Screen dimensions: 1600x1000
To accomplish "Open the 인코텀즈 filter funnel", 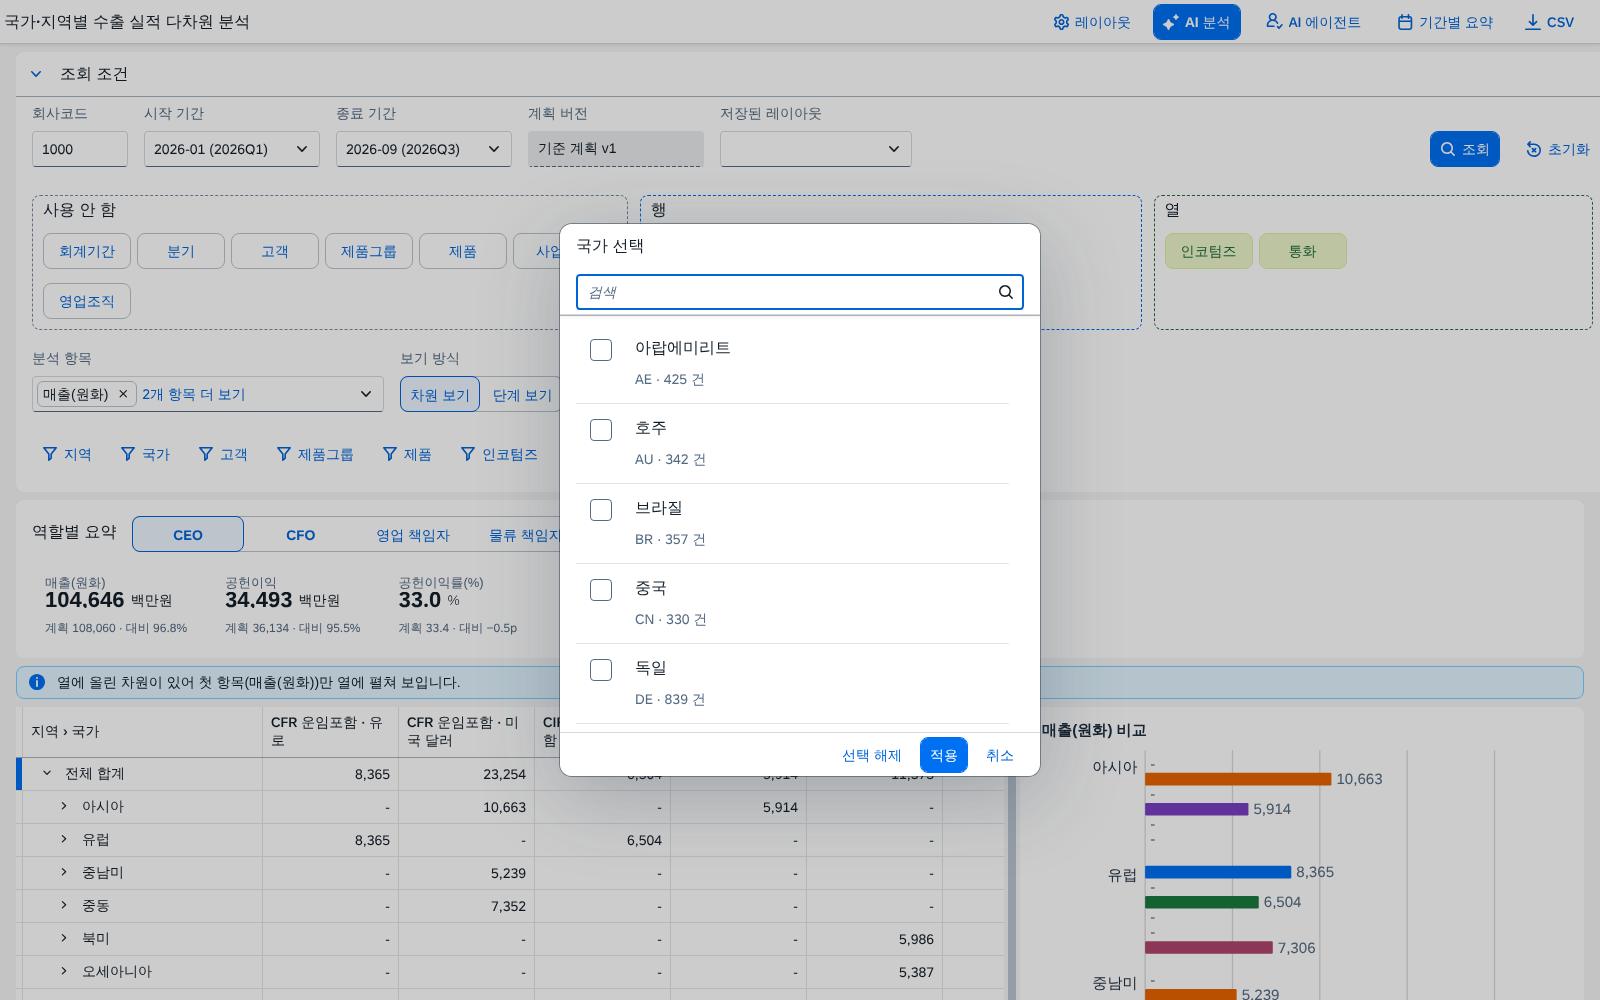I will coord(499,454).
